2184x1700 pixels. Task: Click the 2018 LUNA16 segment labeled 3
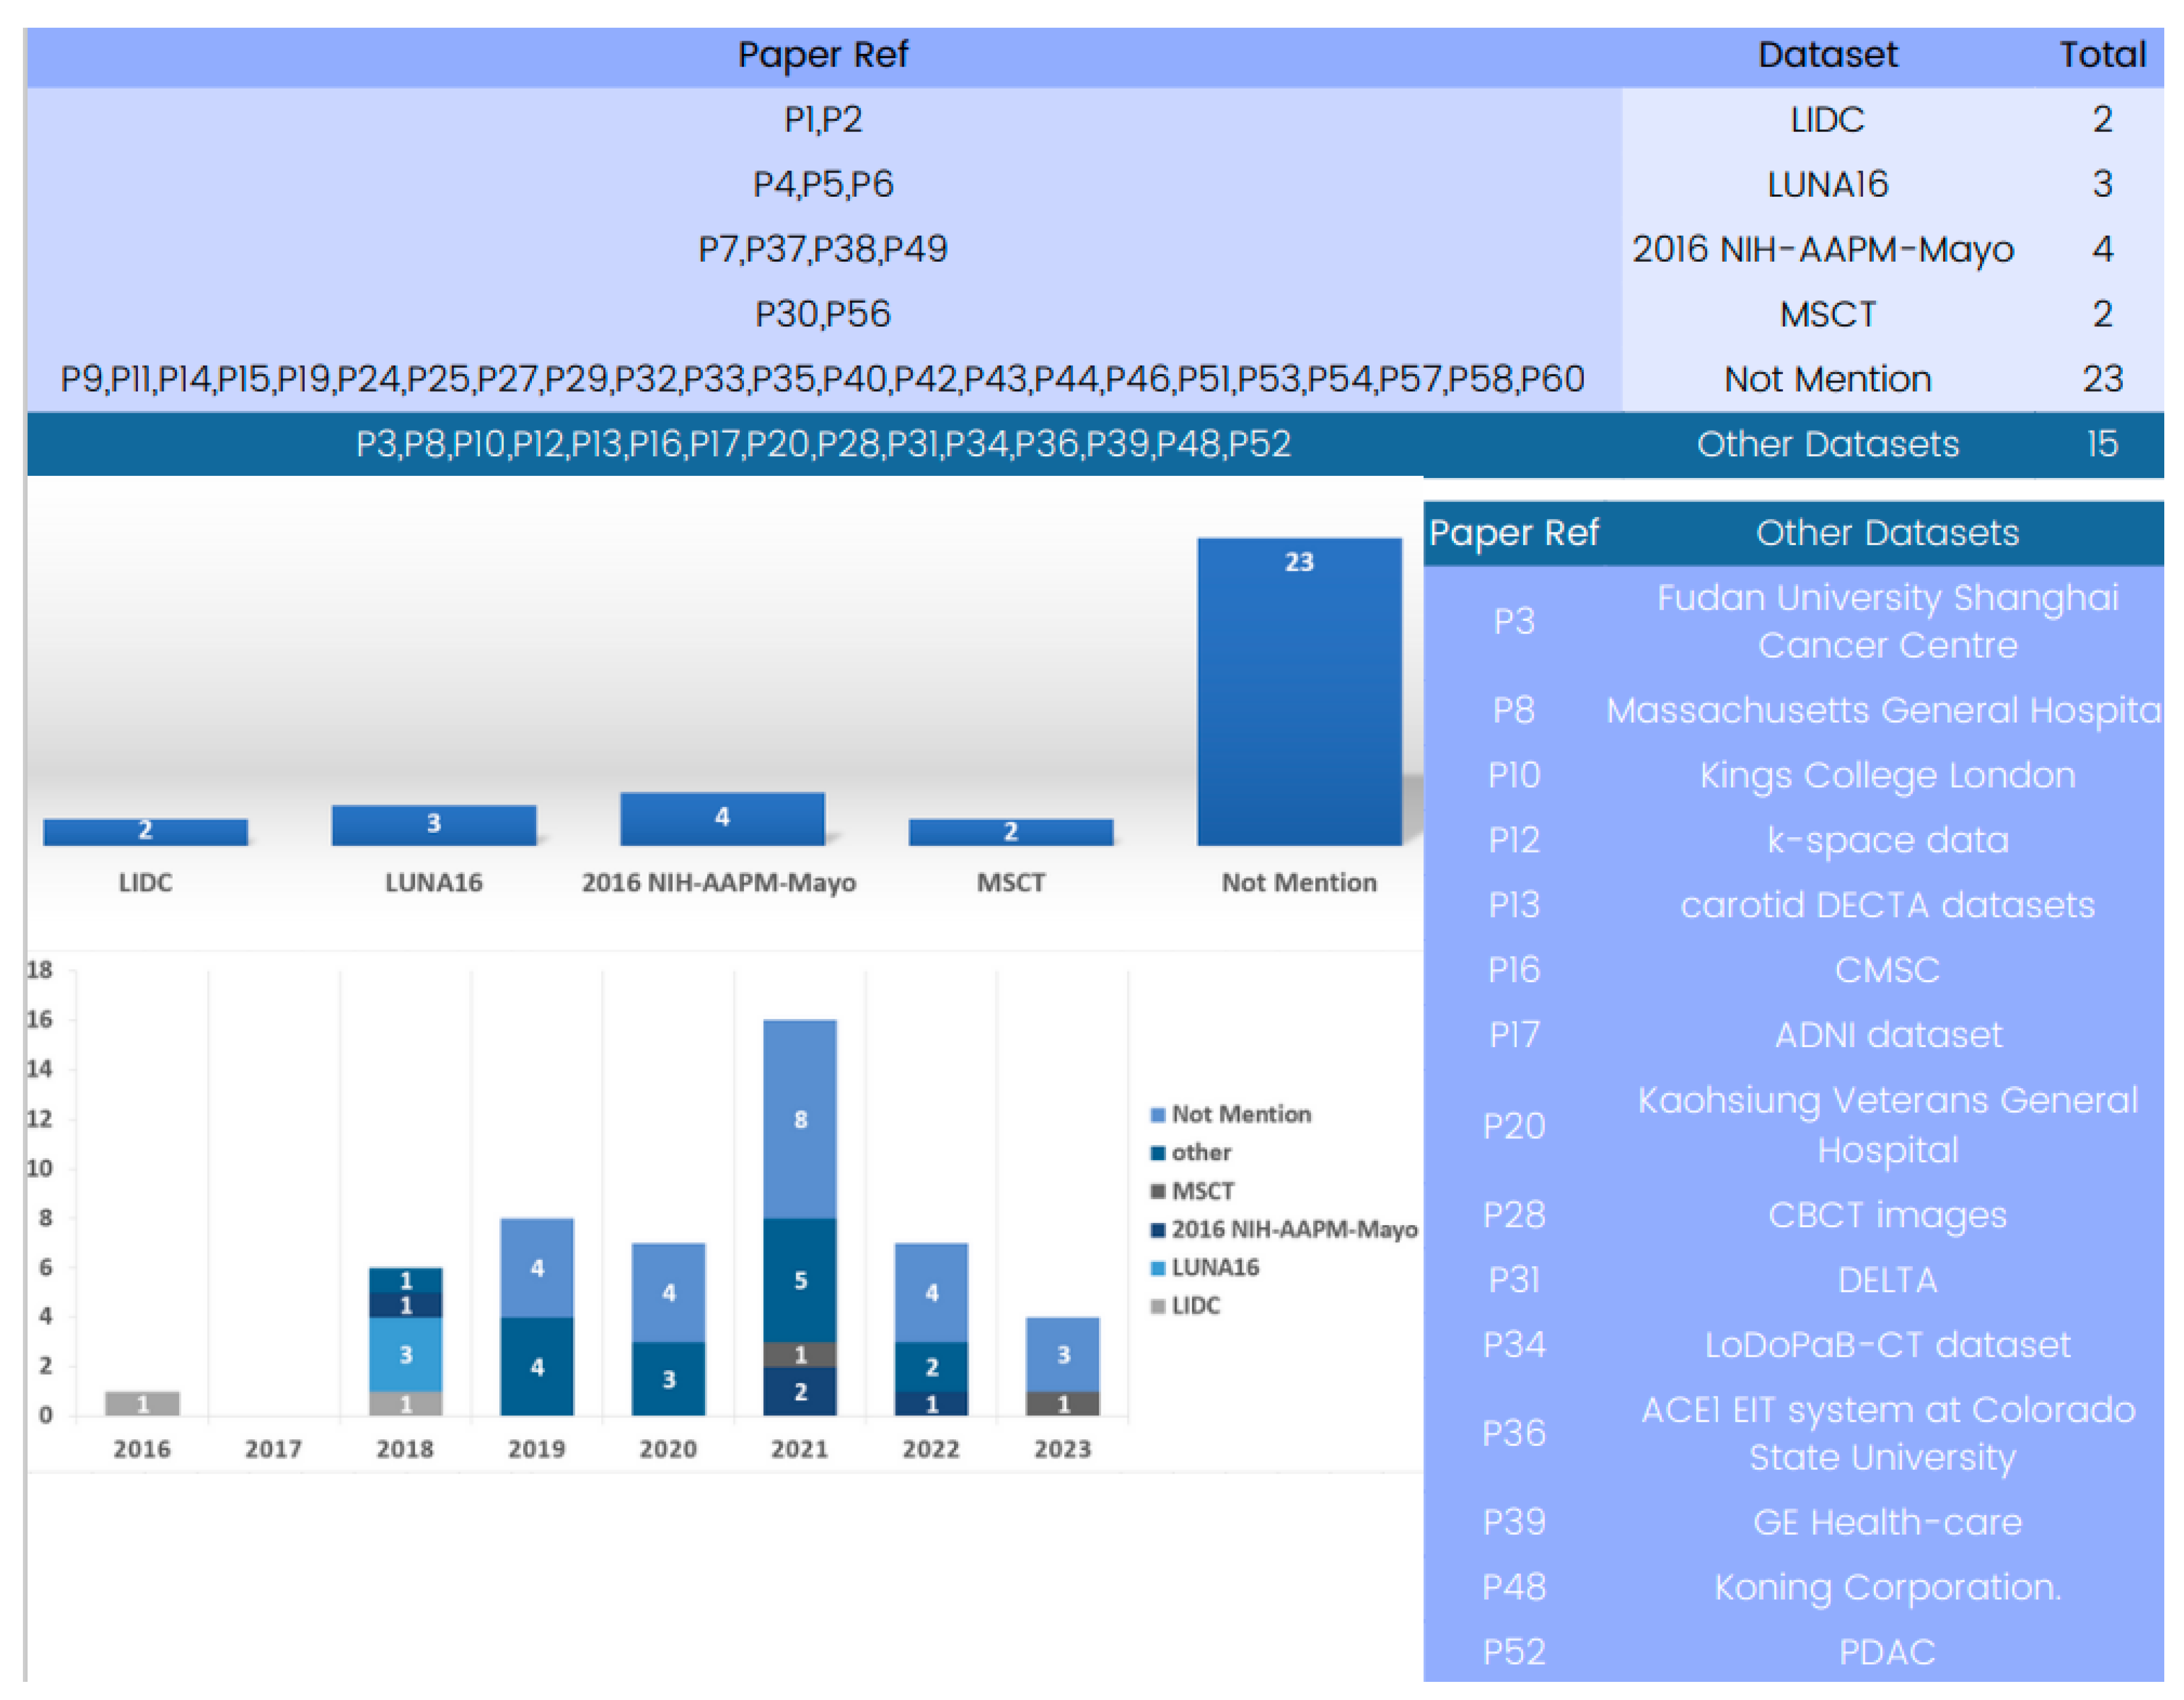405,1355
